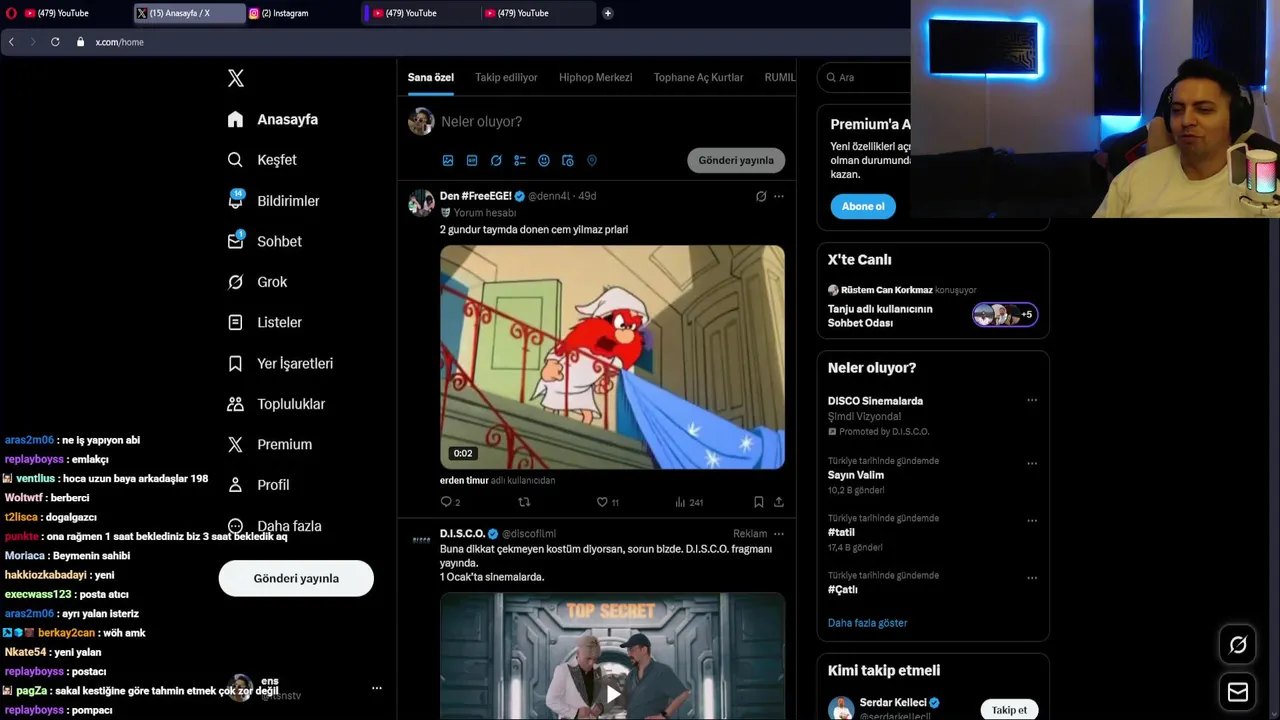Open more options for #Çatlı trend
Screen dimensions: 1280x720
[1032, 578]
